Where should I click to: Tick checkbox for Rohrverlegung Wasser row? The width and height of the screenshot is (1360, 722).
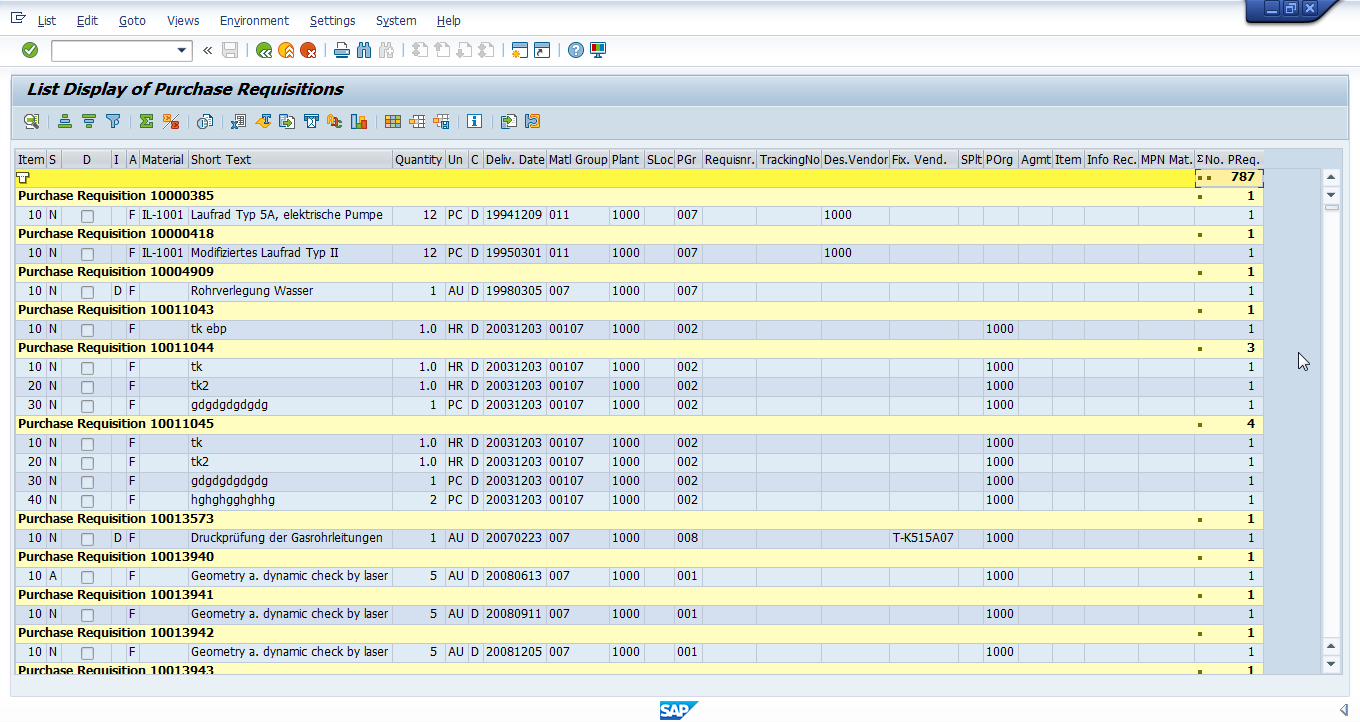(87, 292)
